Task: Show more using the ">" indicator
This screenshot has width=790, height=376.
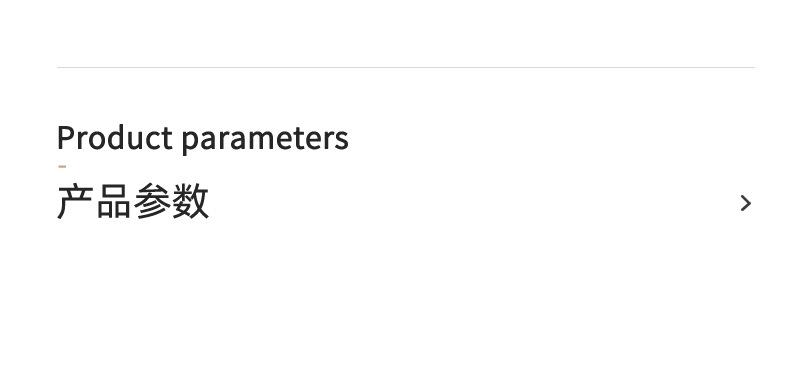Action: click(746, 203)
